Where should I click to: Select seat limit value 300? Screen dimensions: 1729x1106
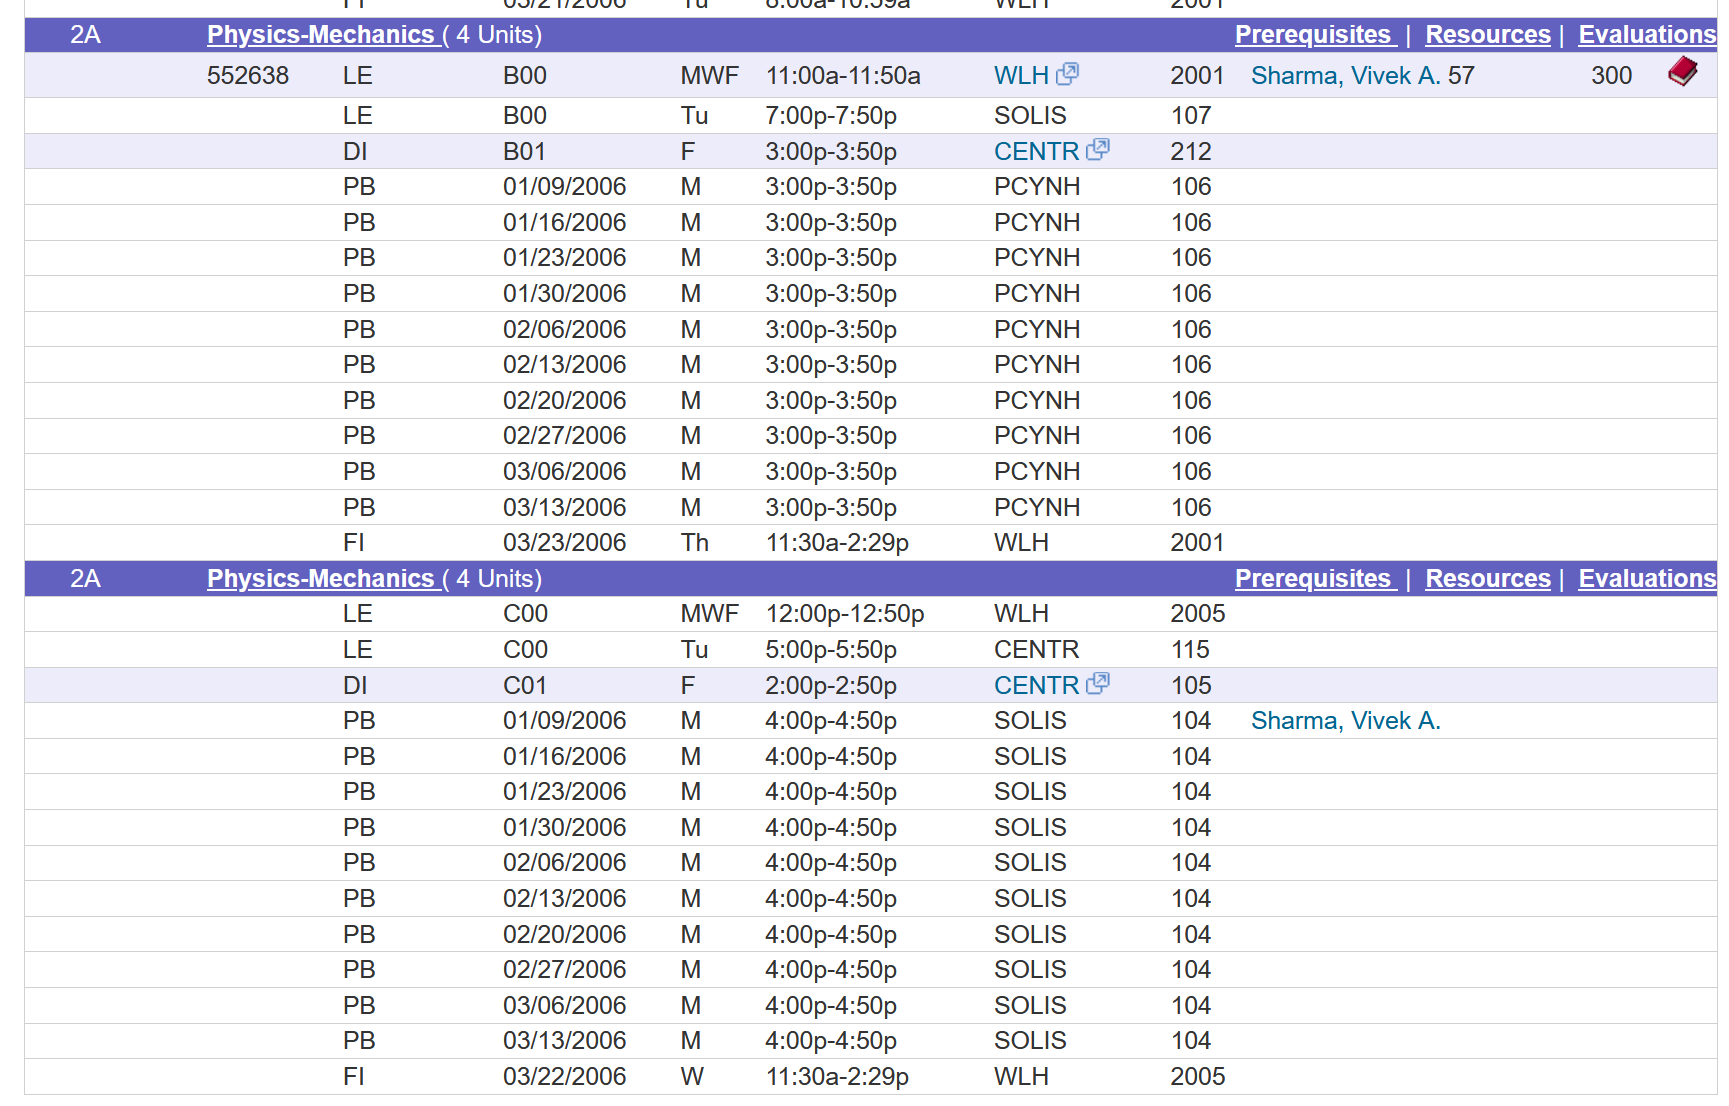1611,76
